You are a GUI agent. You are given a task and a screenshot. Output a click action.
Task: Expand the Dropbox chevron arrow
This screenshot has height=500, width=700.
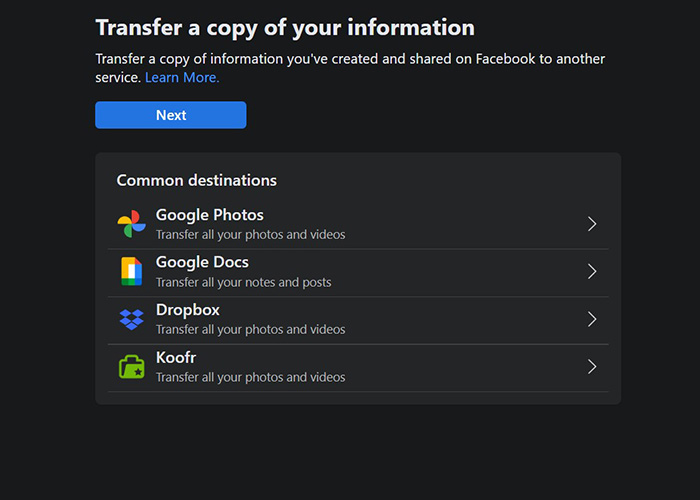tap(592, 319)
